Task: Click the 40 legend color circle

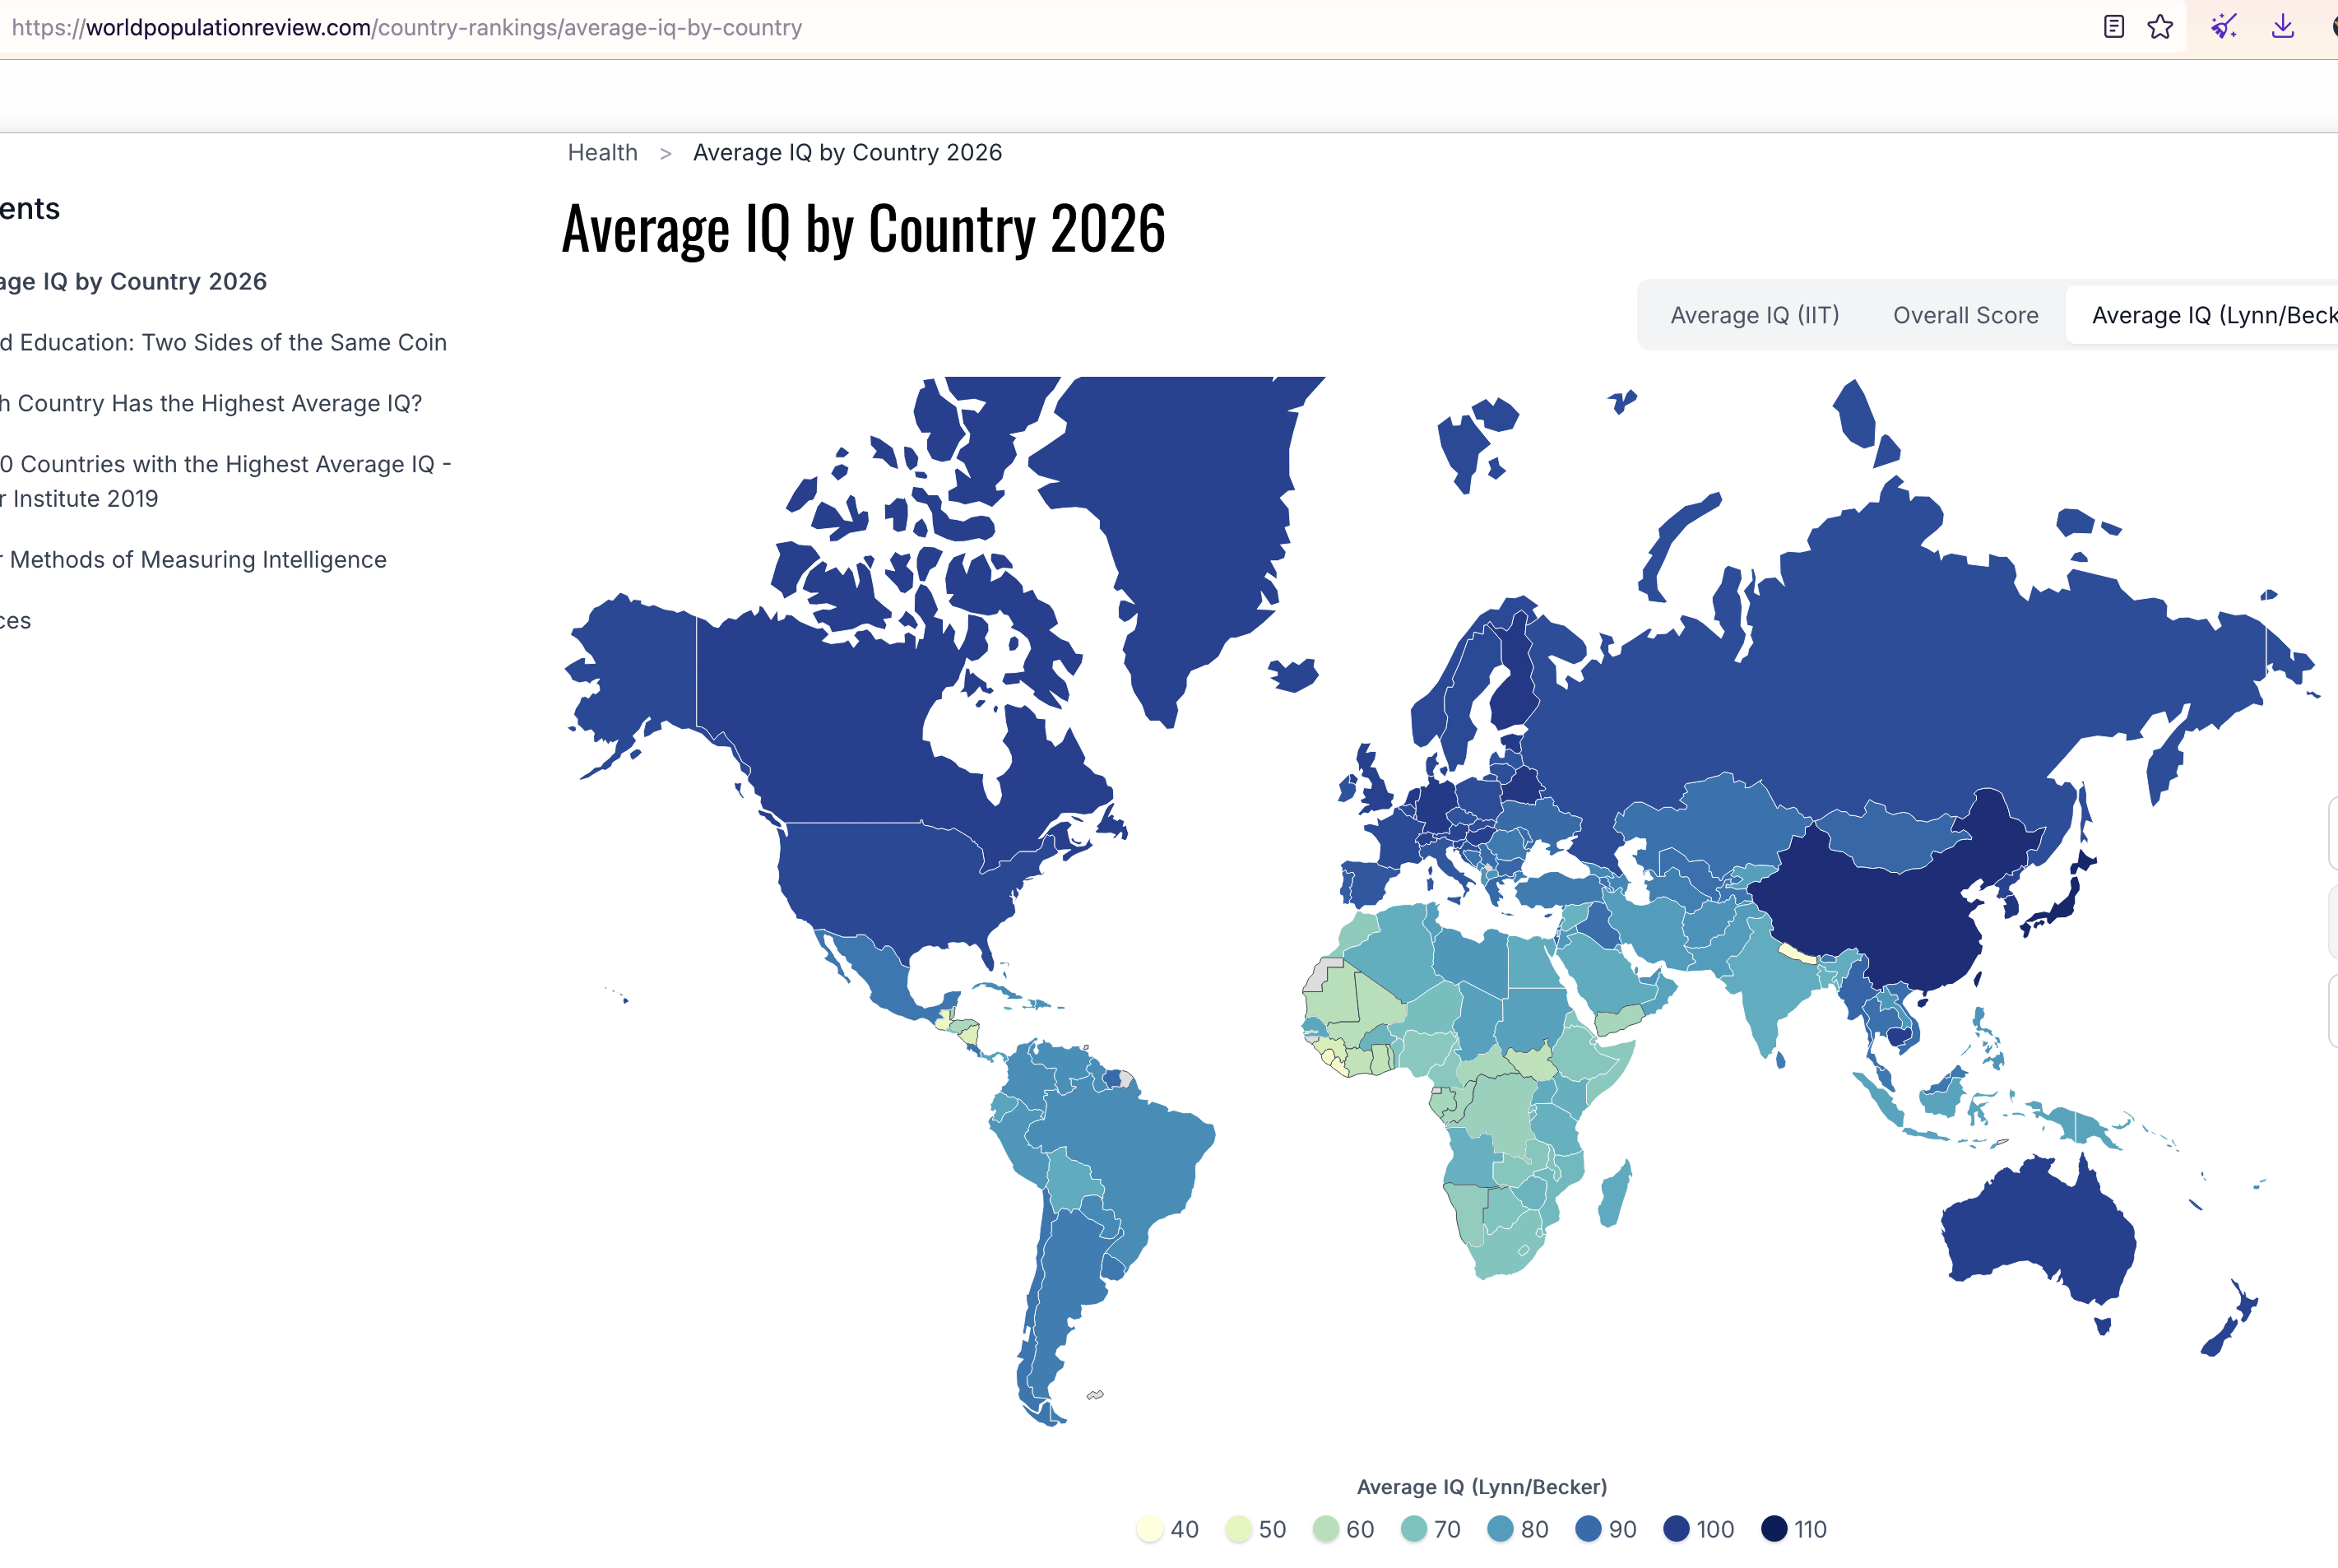Action: [1150, 1529]
